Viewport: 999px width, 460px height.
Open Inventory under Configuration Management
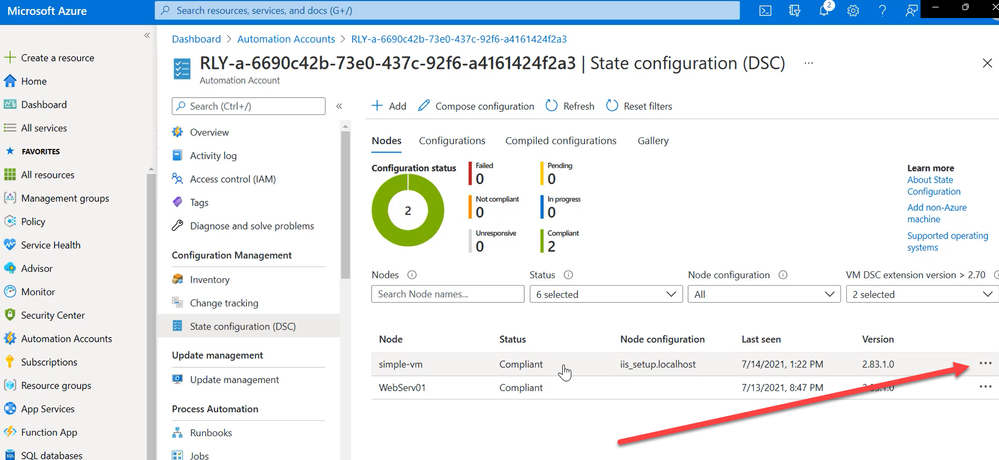click(x=209, y=280)
